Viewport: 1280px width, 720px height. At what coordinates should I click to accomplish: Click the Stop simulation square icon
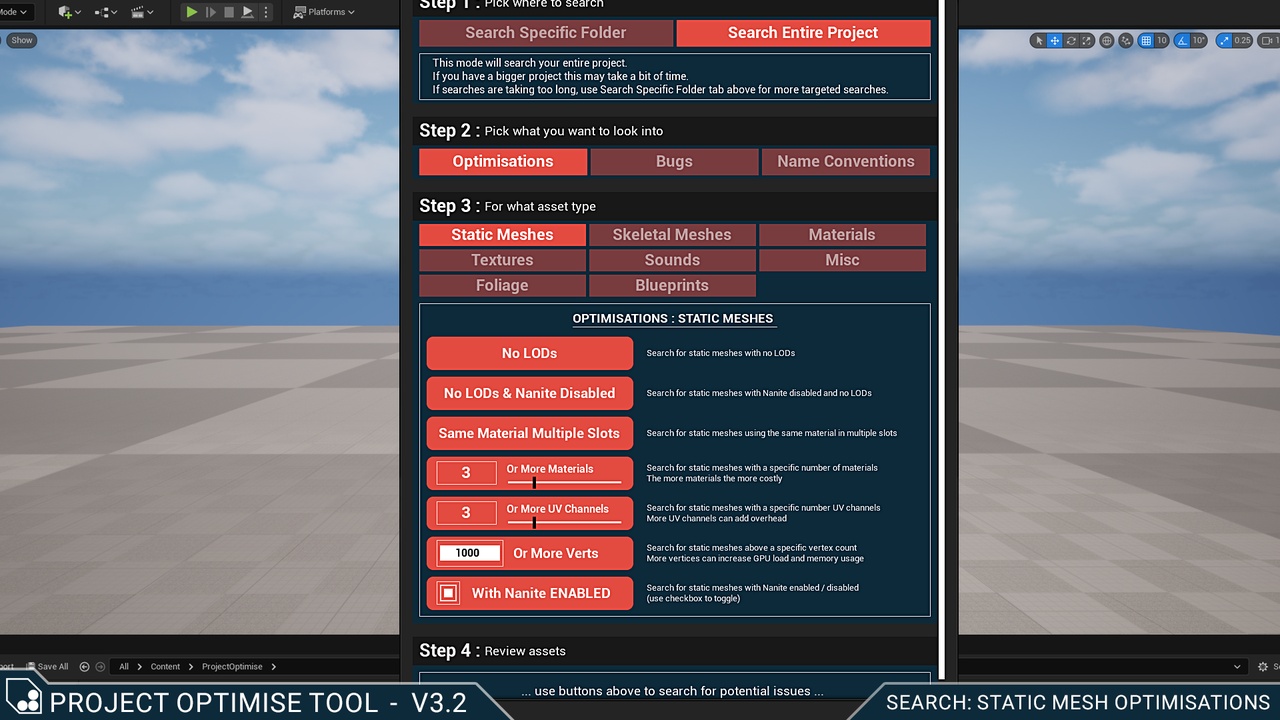click(x=229, y=12)
